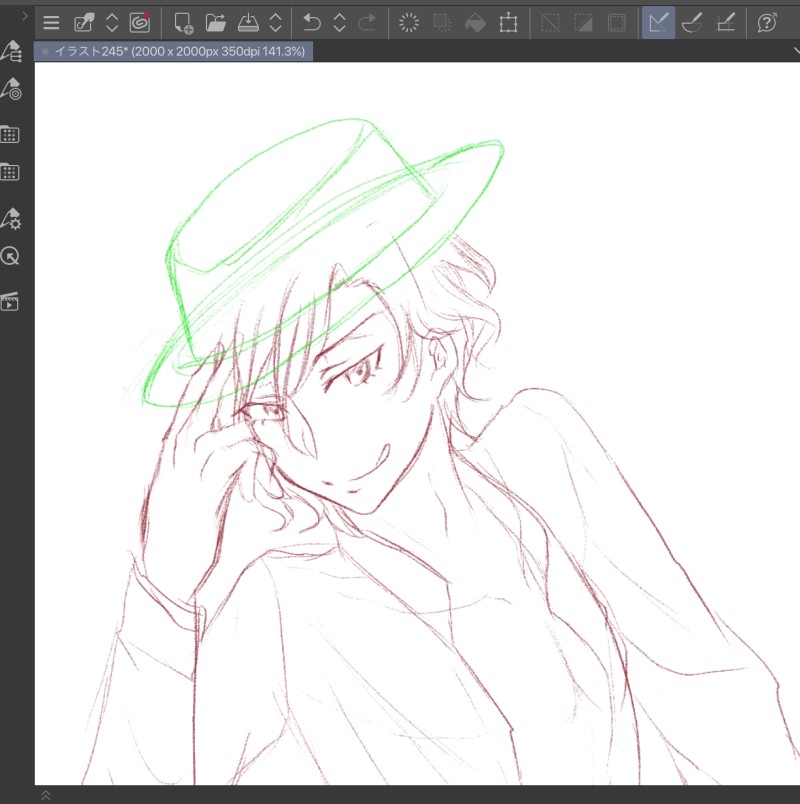Activate the Scale/Rotate transform icon
800x804 pixels.
508,23
